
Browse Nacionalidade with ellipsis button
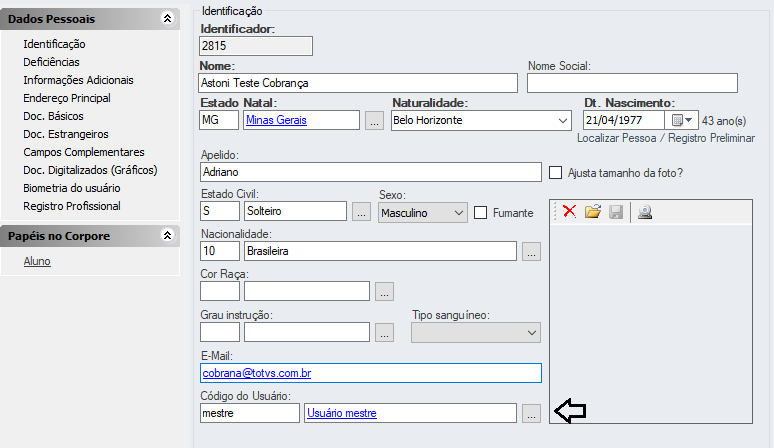(x=532, y=252)
